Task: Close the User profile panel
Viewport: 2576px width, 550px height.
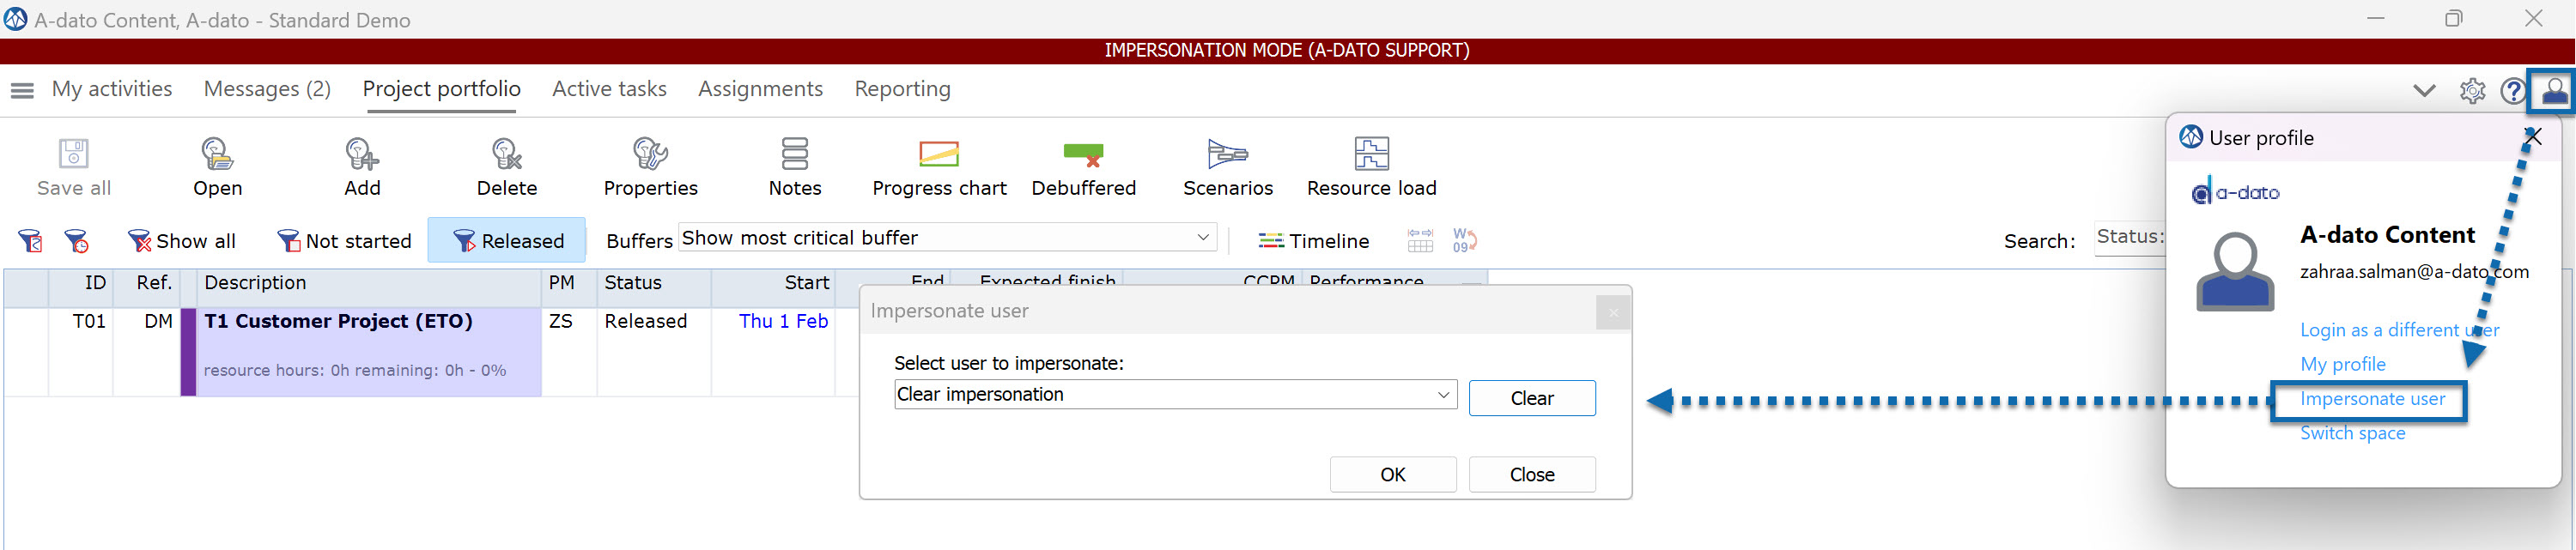Action: click(2532, 138)
